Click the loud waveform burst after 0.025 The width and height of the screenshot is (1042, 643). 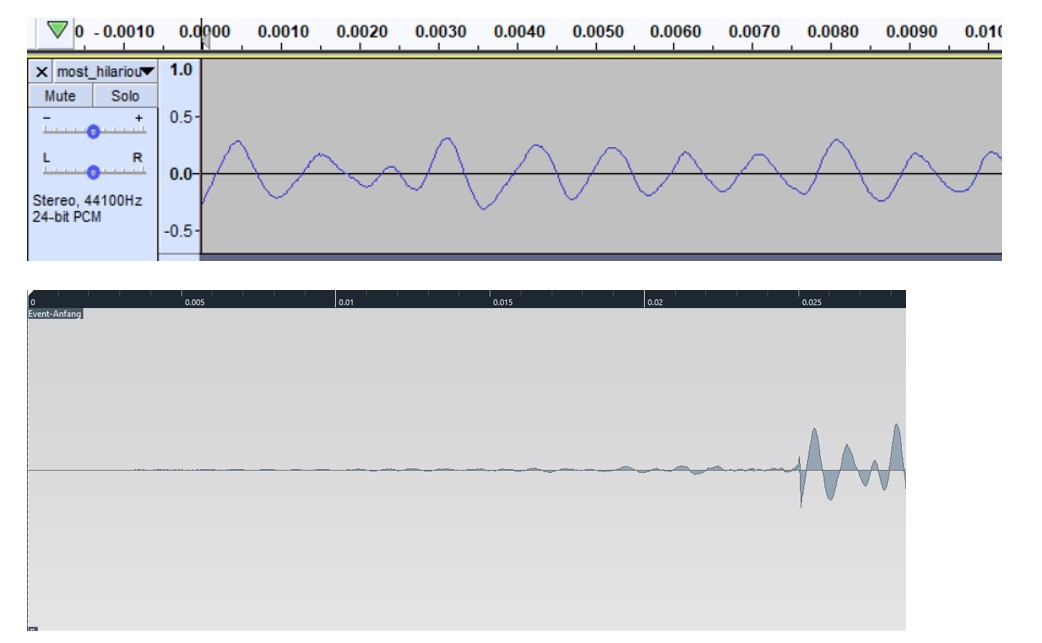[x=815, y=463]
